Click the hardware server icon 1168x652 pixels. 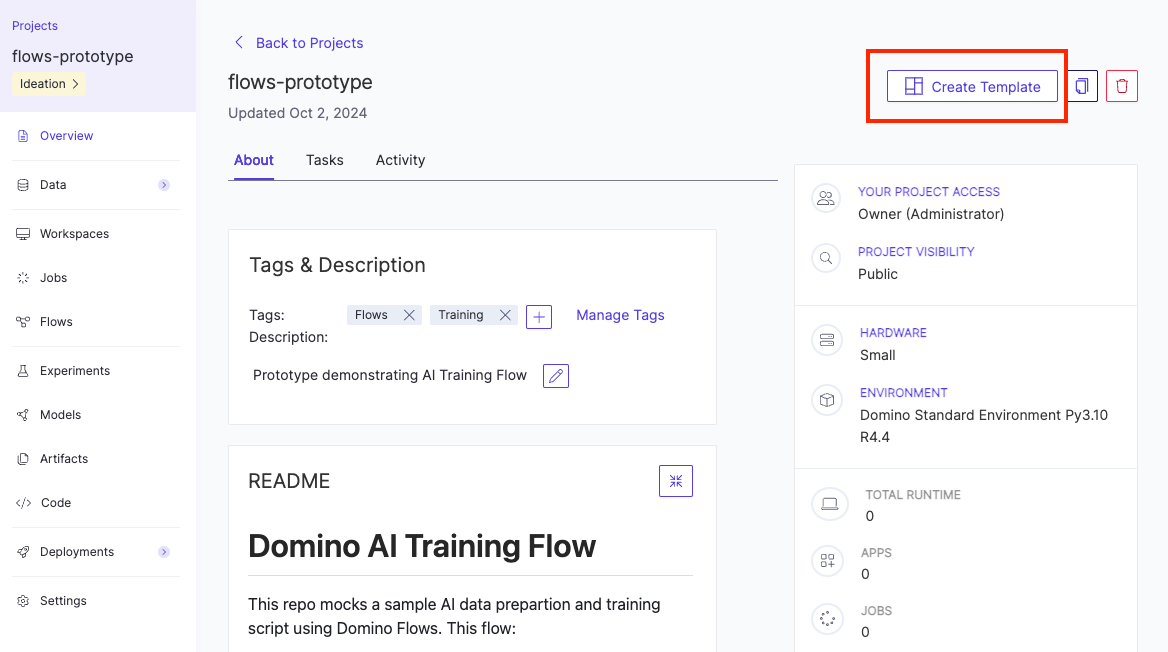tap(827, 341)
